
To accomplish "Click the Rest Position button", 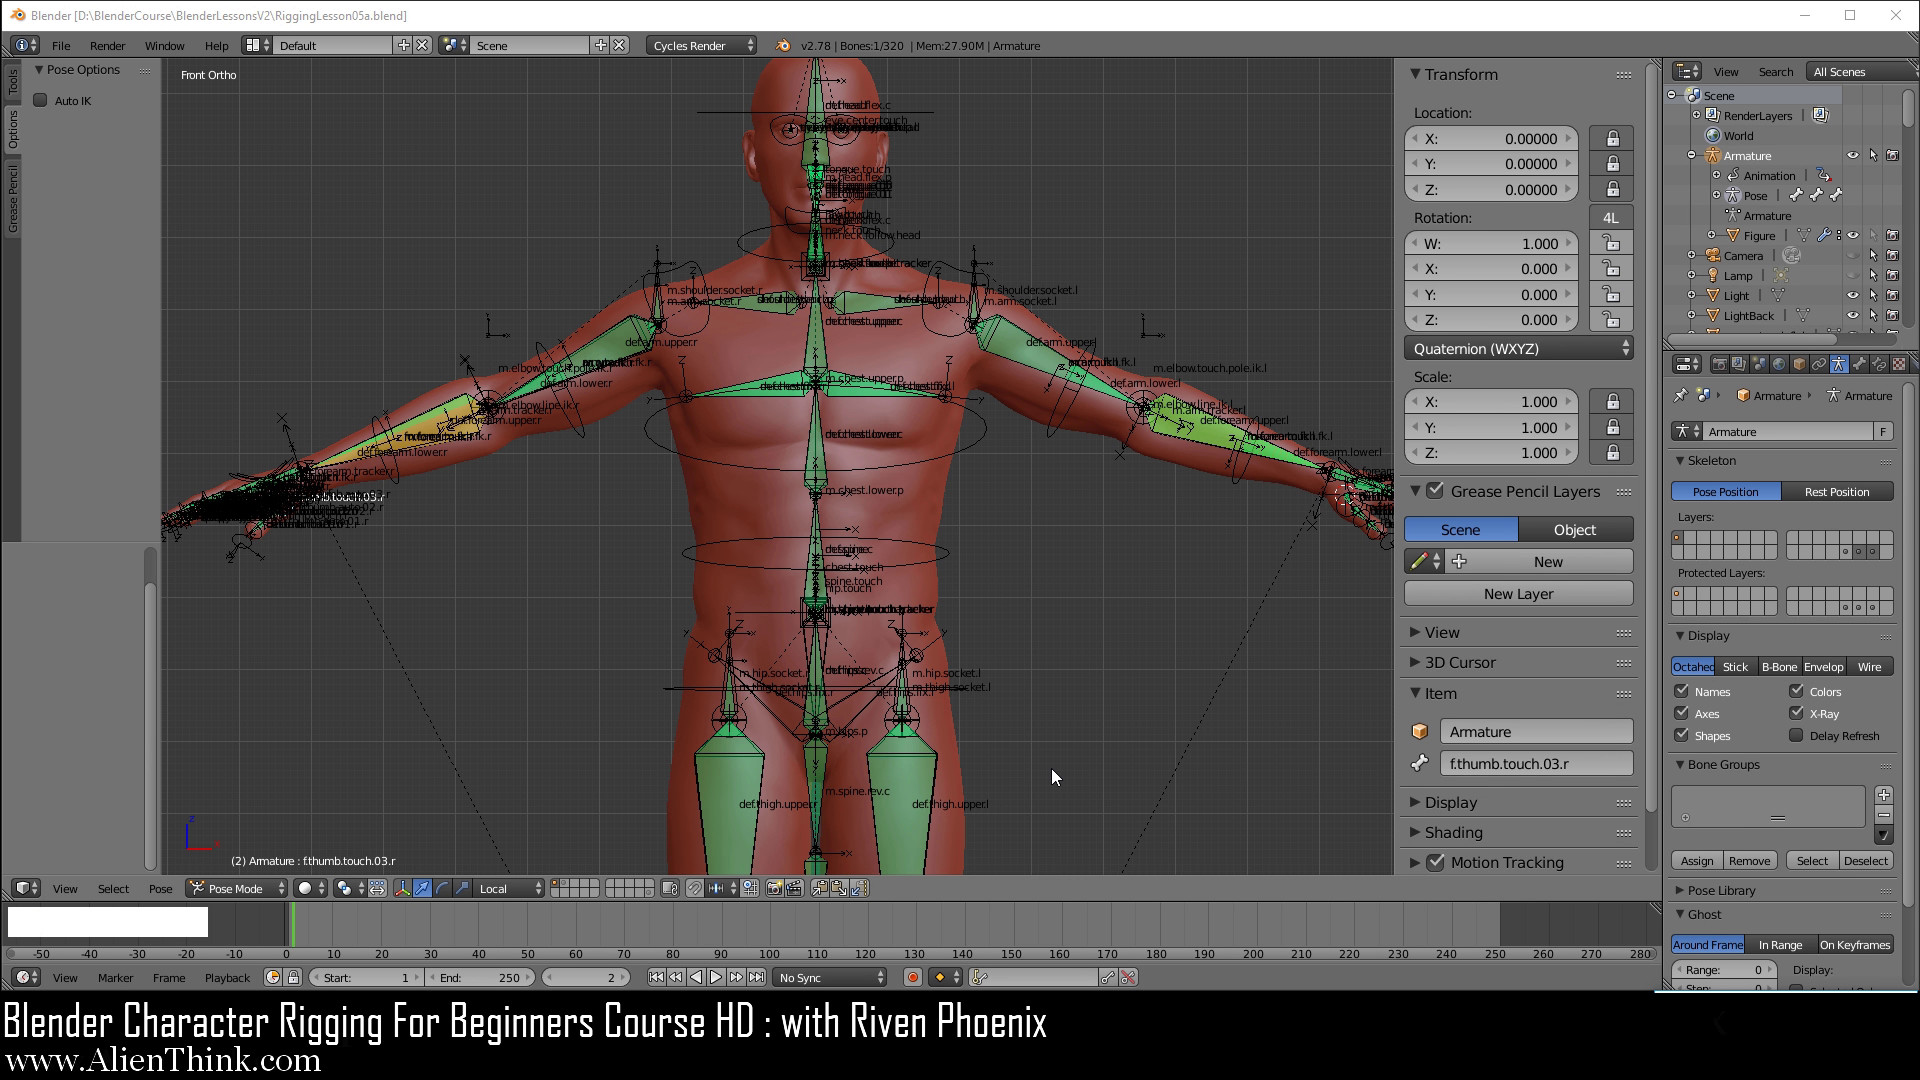I will click(x=1837, y=492).
